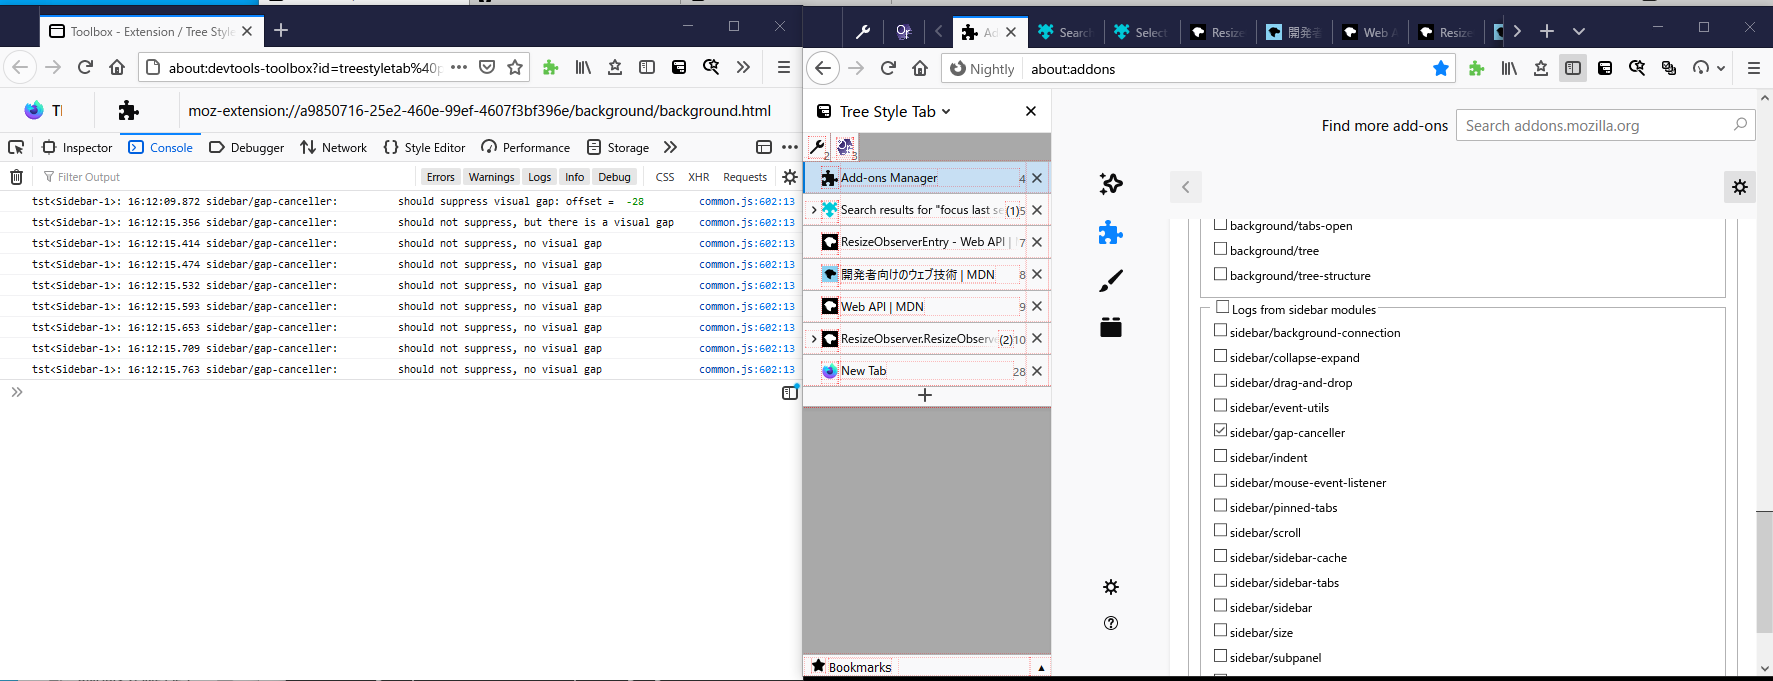
Task: Check sidebar/collapse-expand checkbox
Action: 1220,355
